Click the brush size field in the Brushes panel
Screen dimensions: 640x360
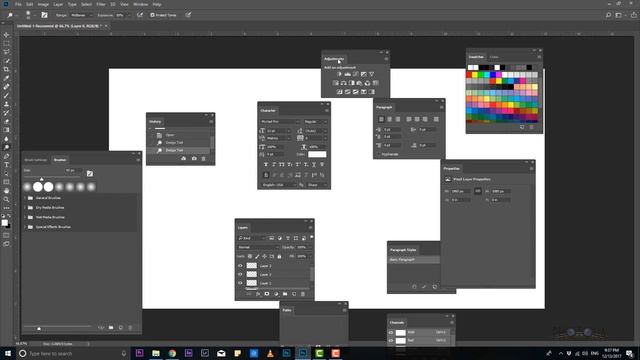pos(73,170)
